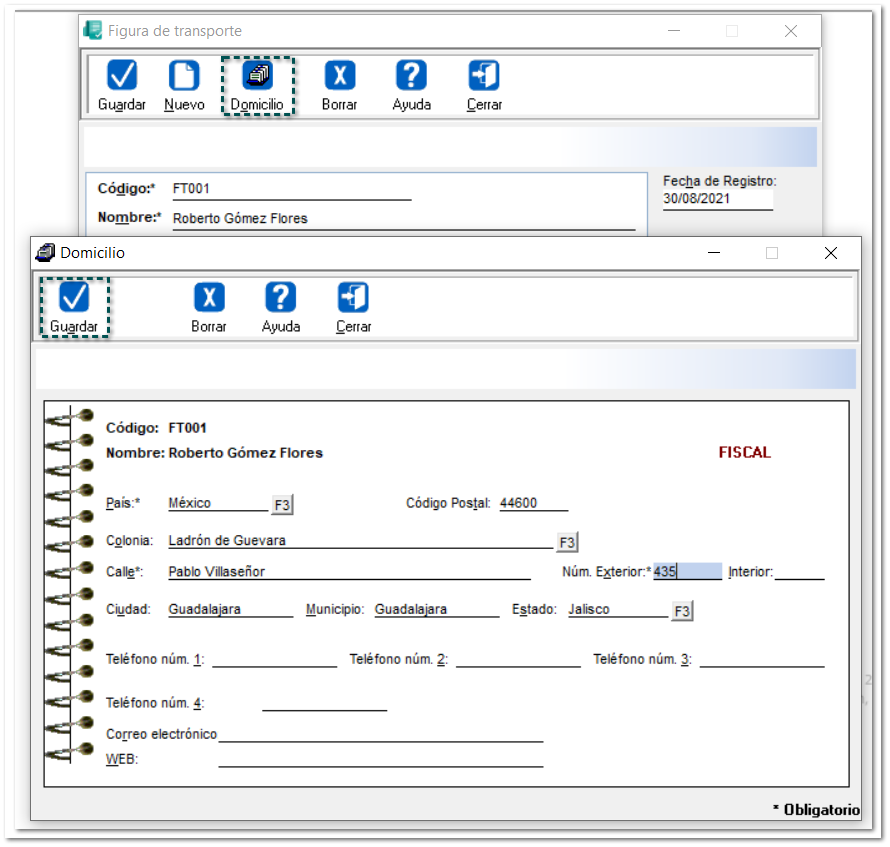Click the Teléfono núm. 3 field
Screen dimensions: 890x847
(762, 659)
